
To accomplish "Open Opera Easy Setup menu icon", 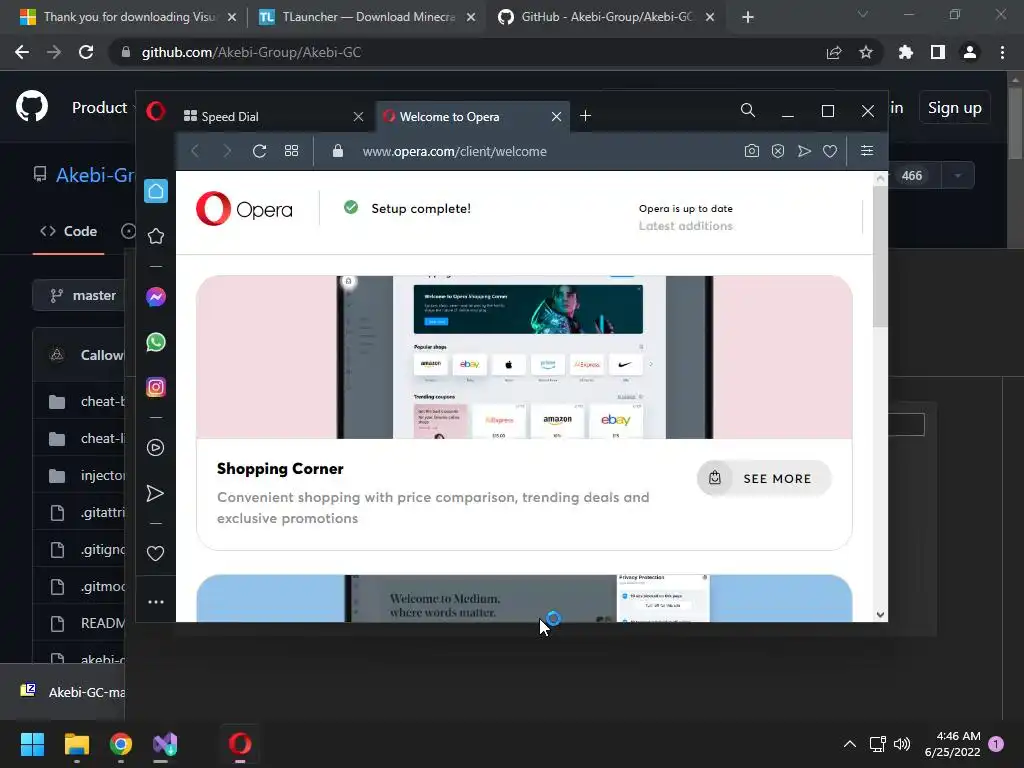I will click(x=867, y=151).
